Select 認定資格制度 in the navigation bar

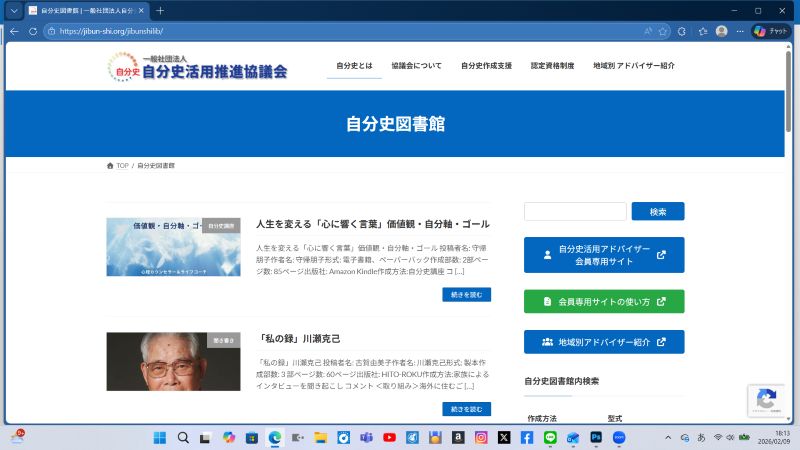[x=552, y=66]
